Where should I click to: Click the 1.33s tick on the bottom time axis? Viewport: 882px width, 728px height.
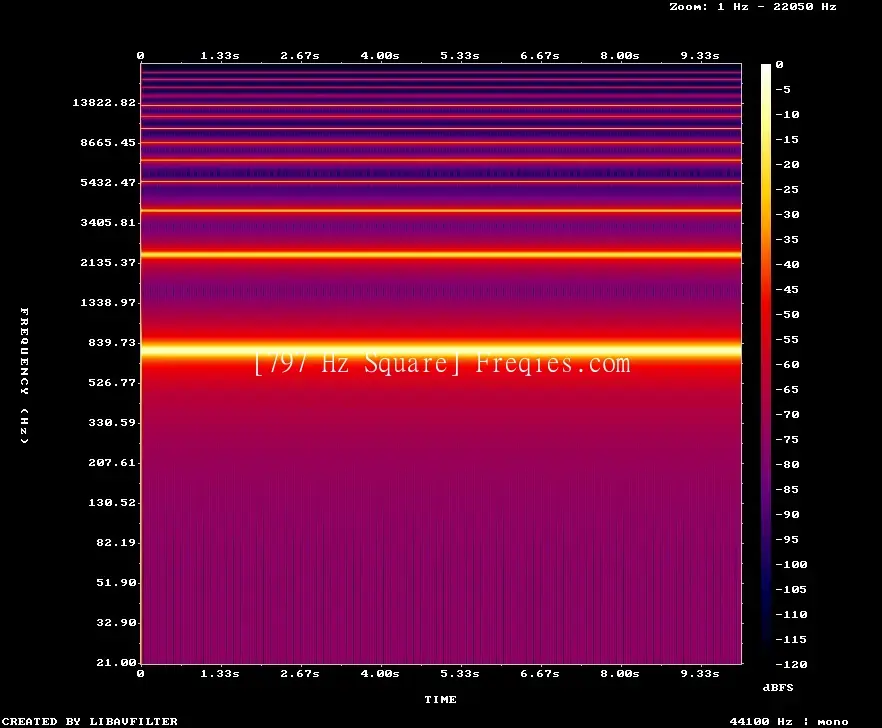[x=220, y=673]
